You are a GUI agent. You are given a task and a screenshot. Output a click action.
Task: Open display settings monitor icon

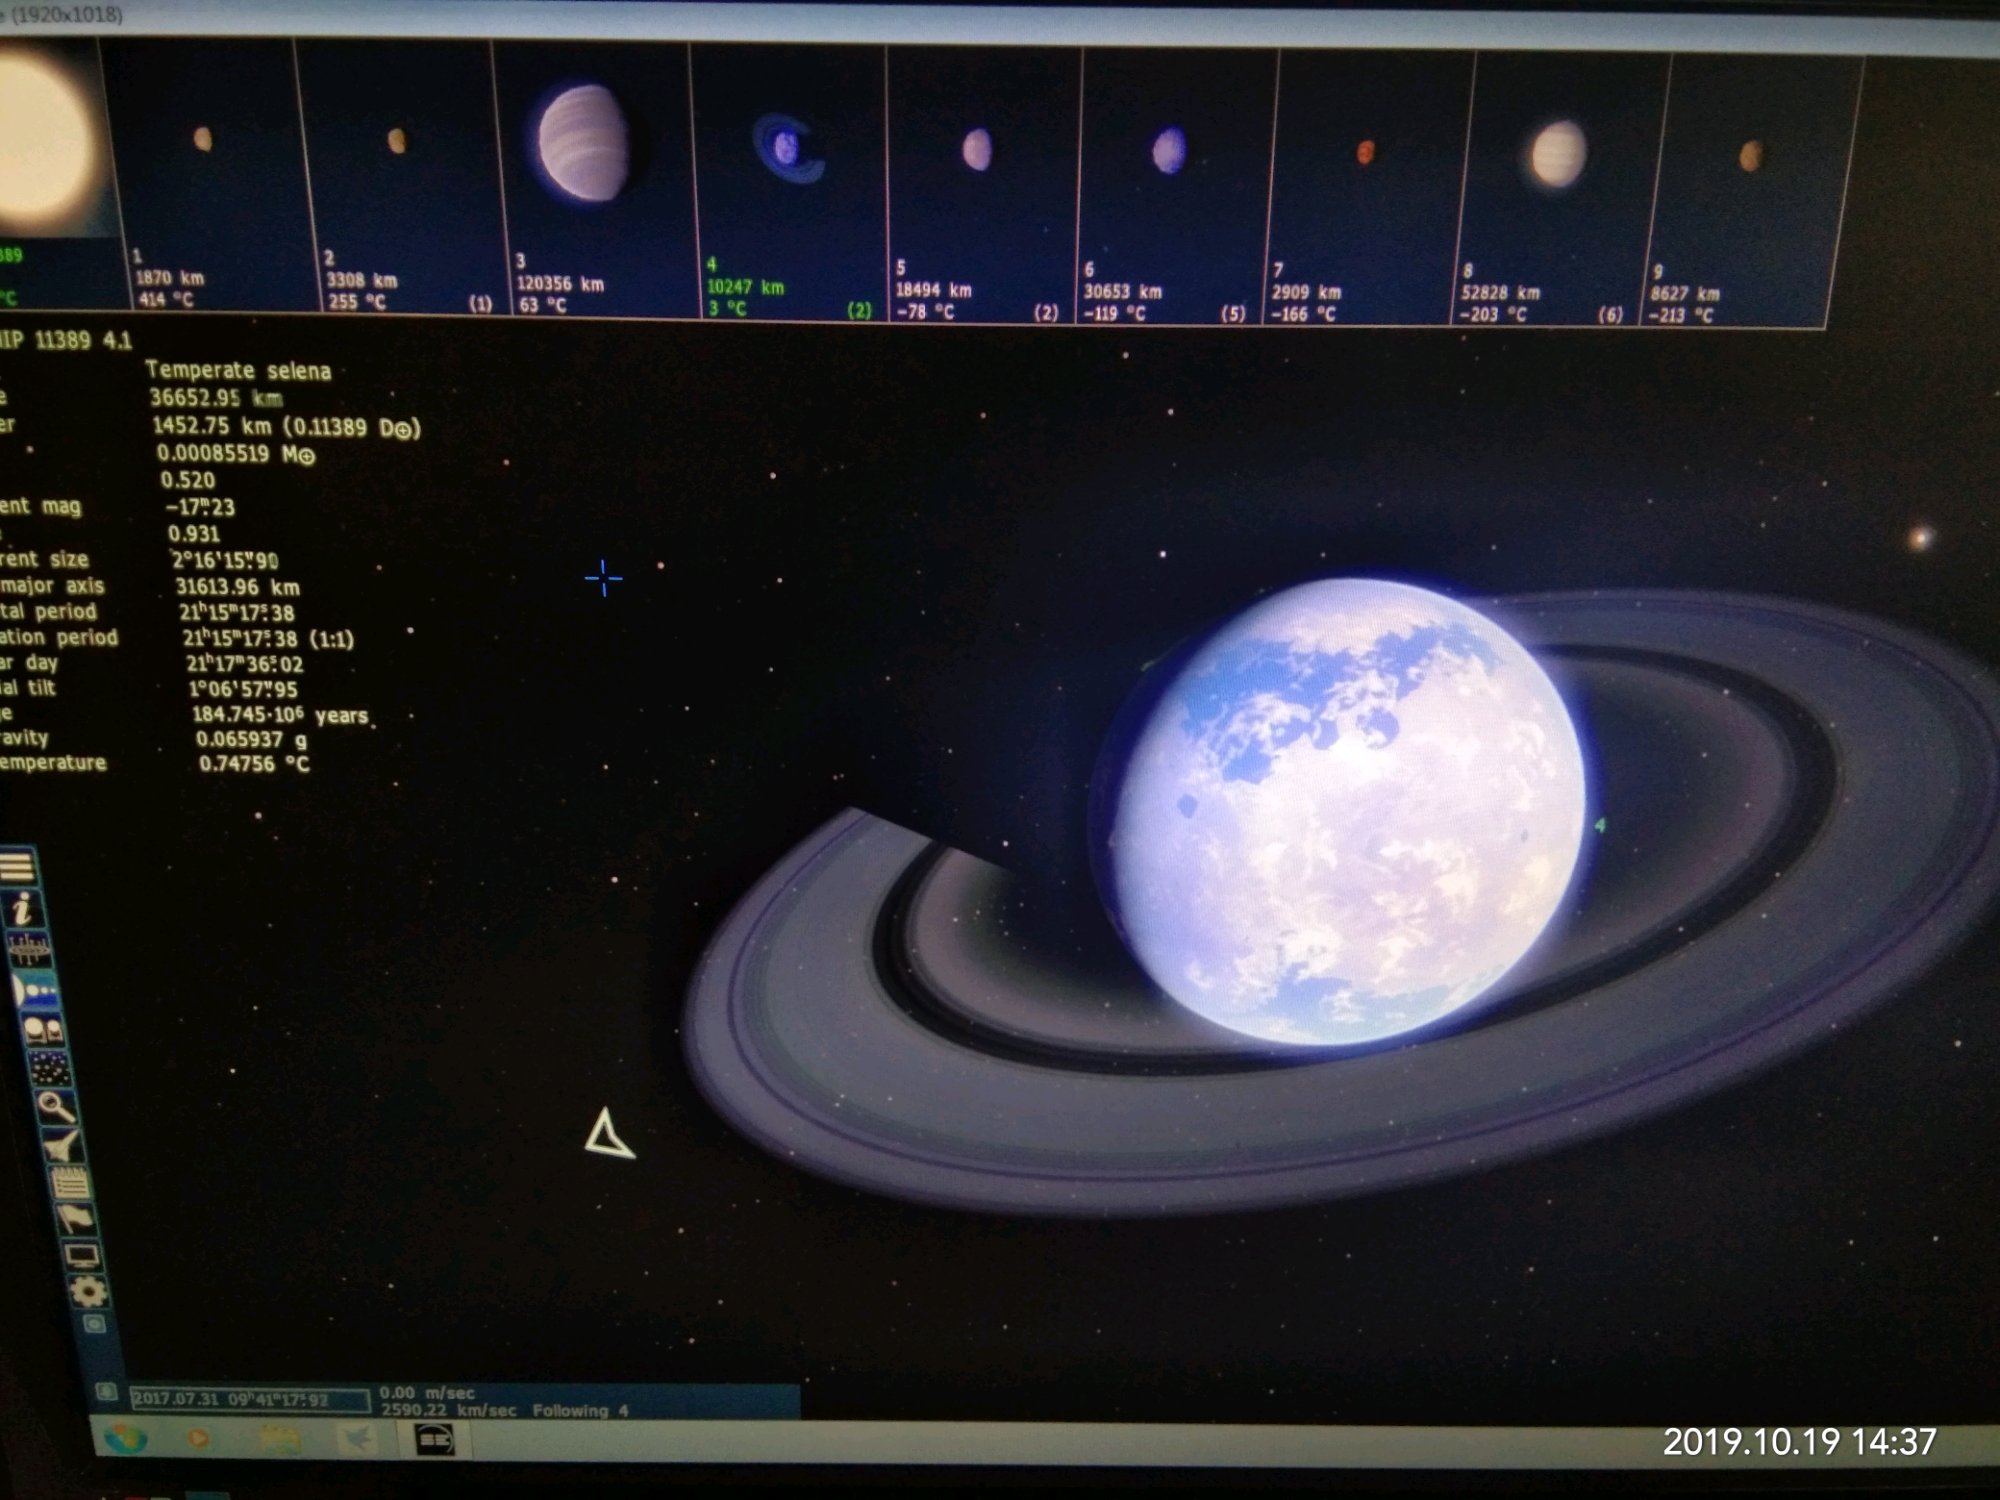pyautogui.click(x=82, y=1256)
